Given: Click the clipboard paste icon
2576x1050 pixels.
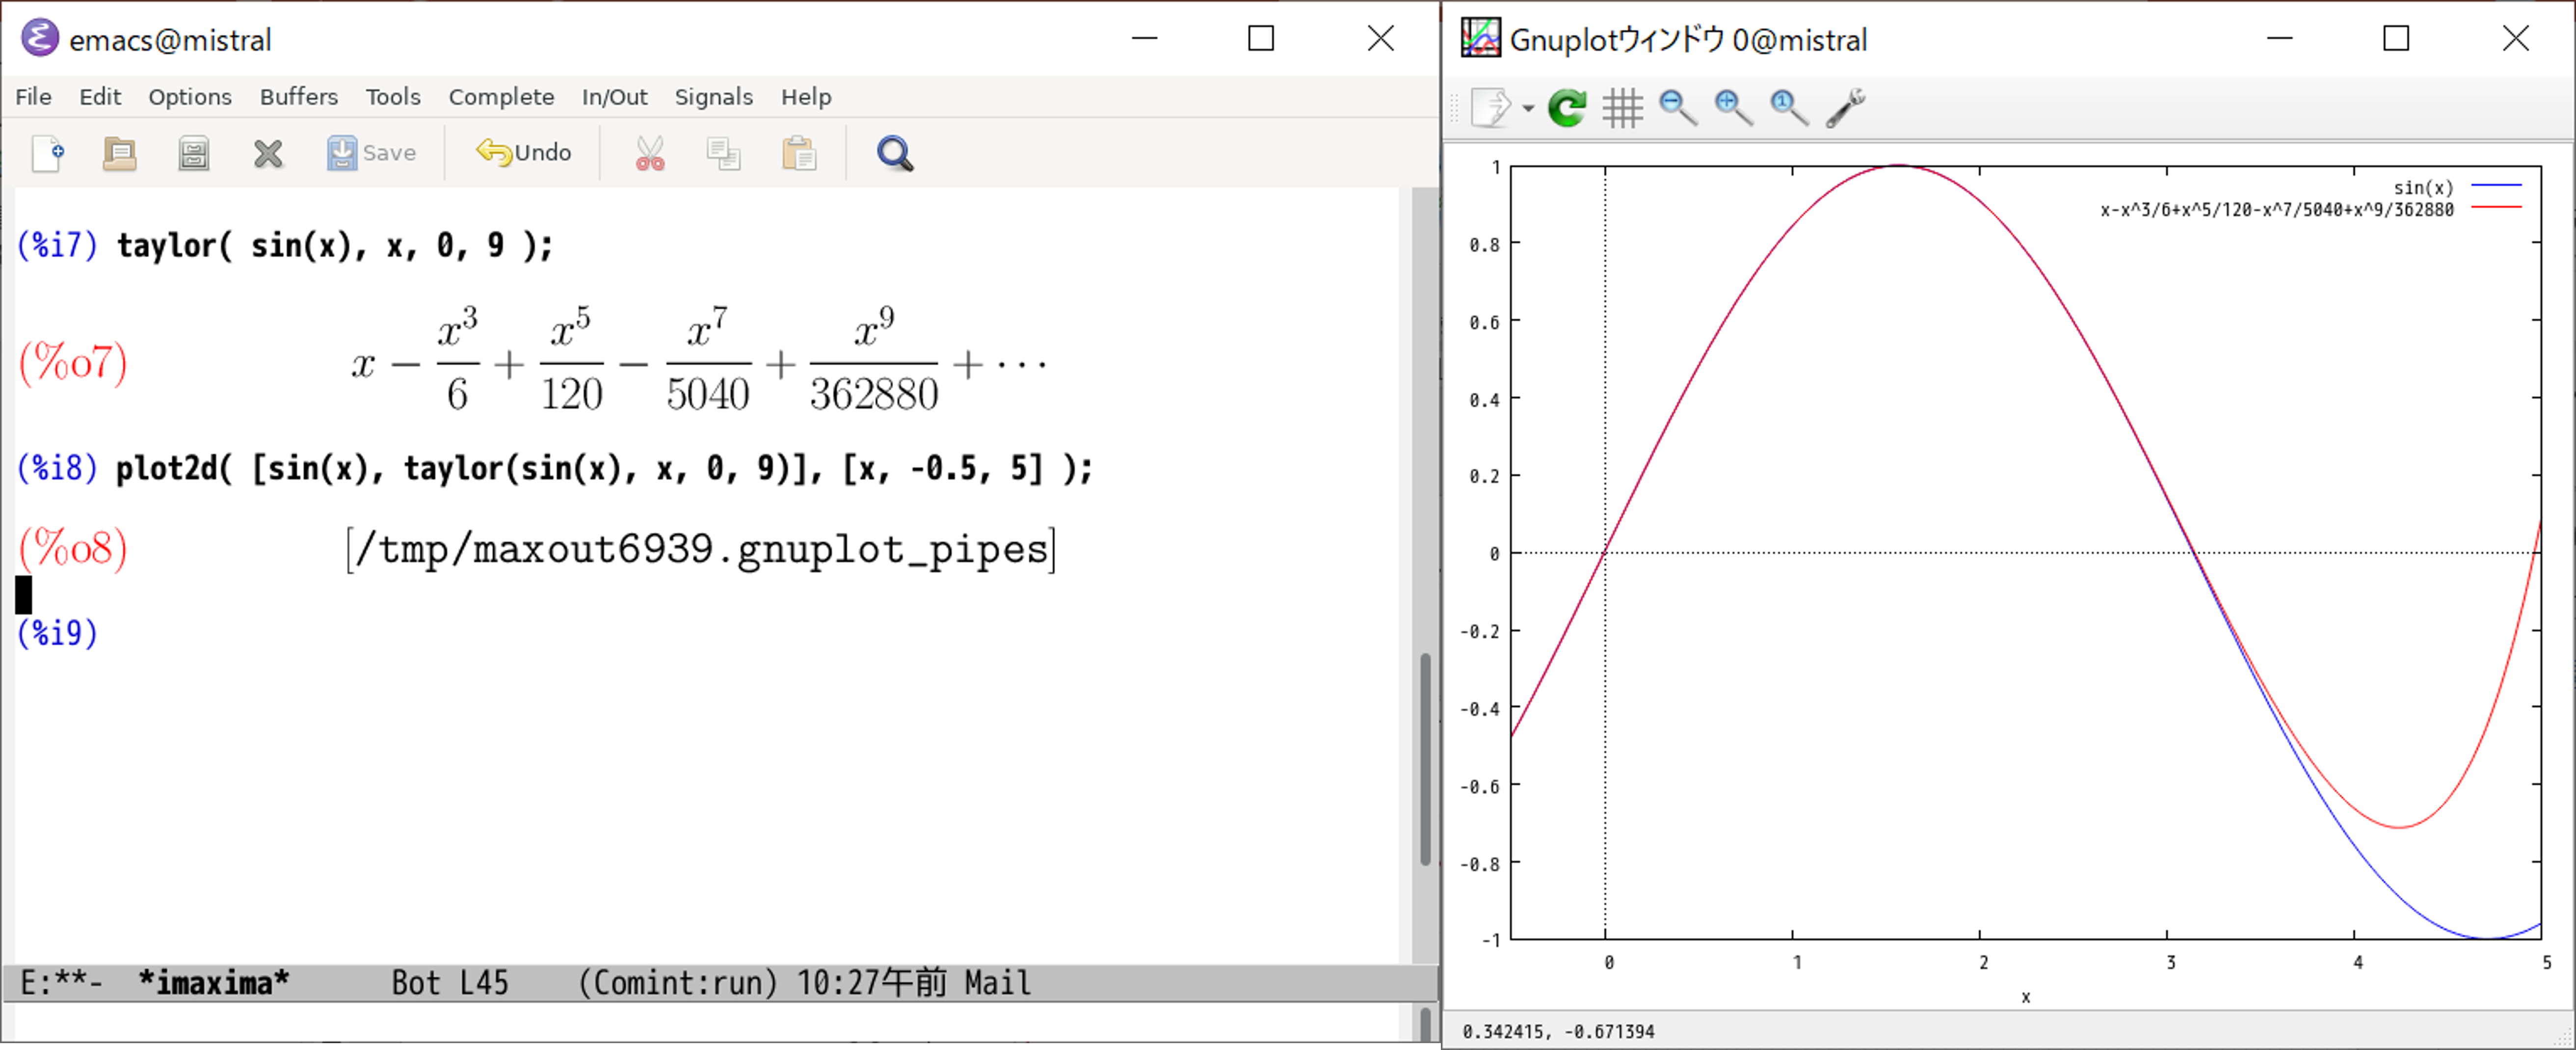Looking at the screenshot, I should (x=799, y=153).
